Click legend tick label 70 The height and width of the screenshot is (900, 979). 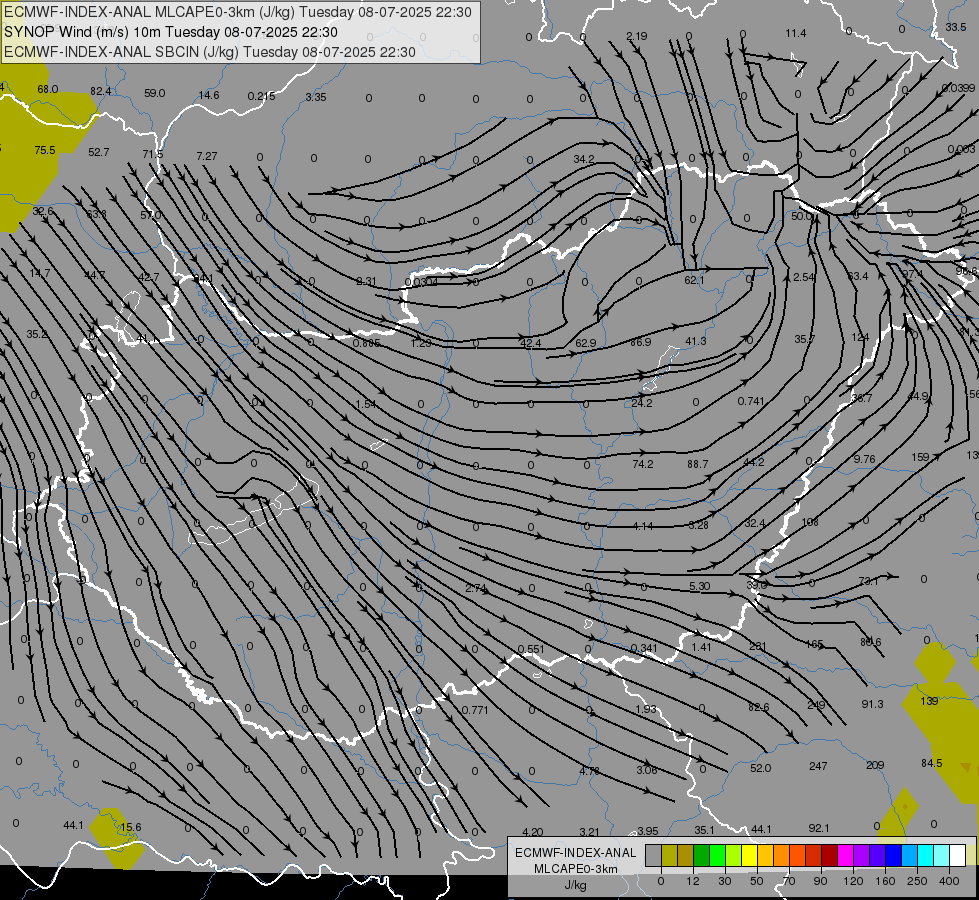[789, 881]
